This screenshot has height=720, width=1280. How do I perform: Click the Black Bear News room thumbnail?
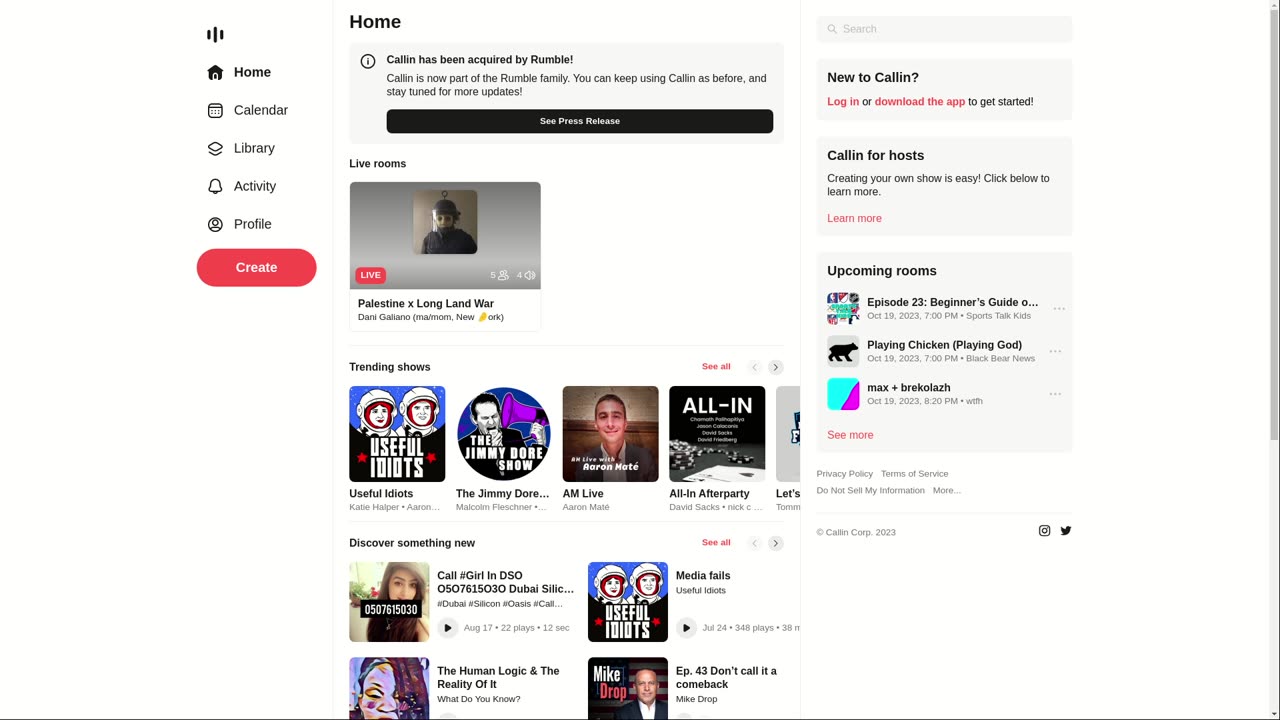(x=843, y=352)
